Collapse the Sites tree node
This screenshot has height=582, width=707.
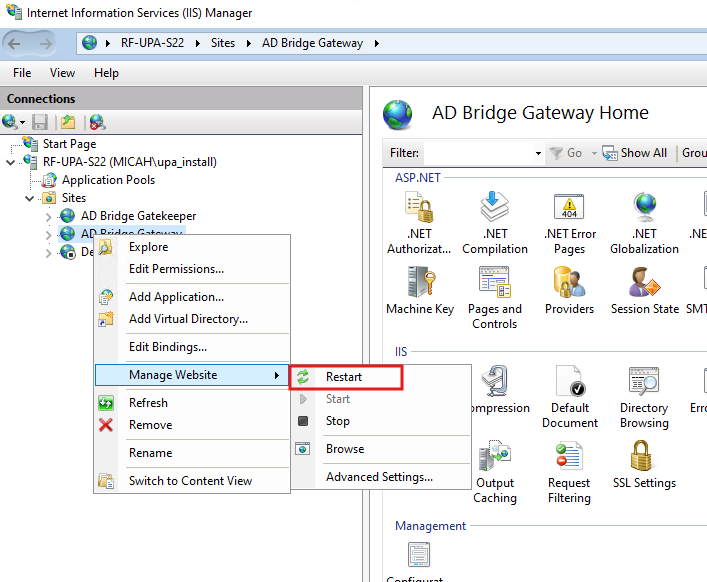point(31,198)
